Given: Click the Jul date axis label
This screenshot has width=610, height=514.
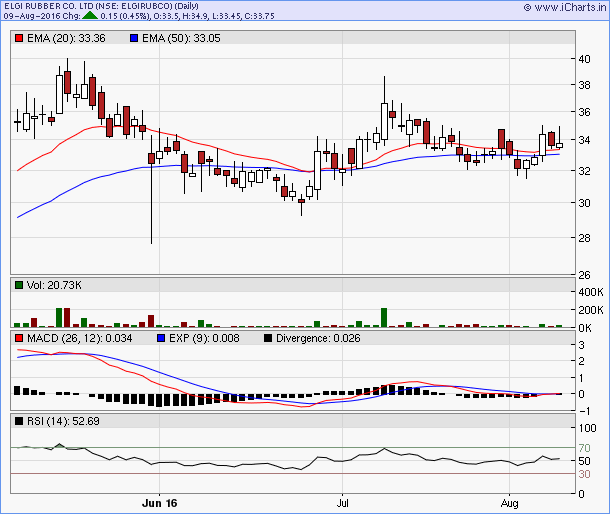Looking at the screenshot, I should coord(342,503).
